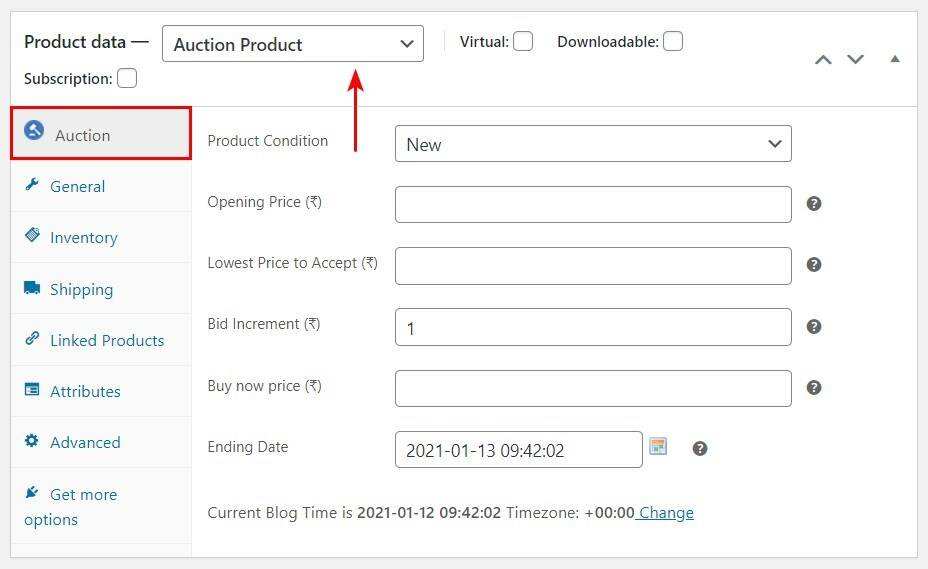Tick the Downloadable checkbox
Image resolution: width=928 pixels, height=569 pixels.
click(x=673, y=42)
